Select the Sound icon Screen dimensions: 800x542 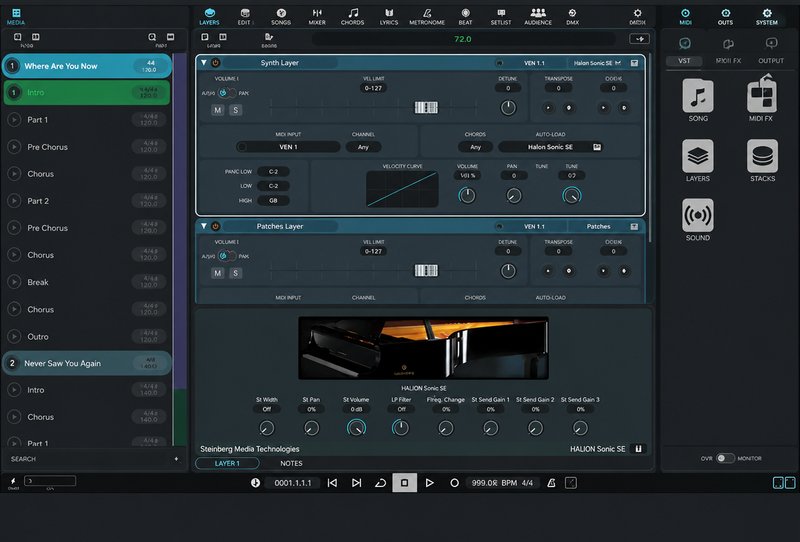(698, 215)
